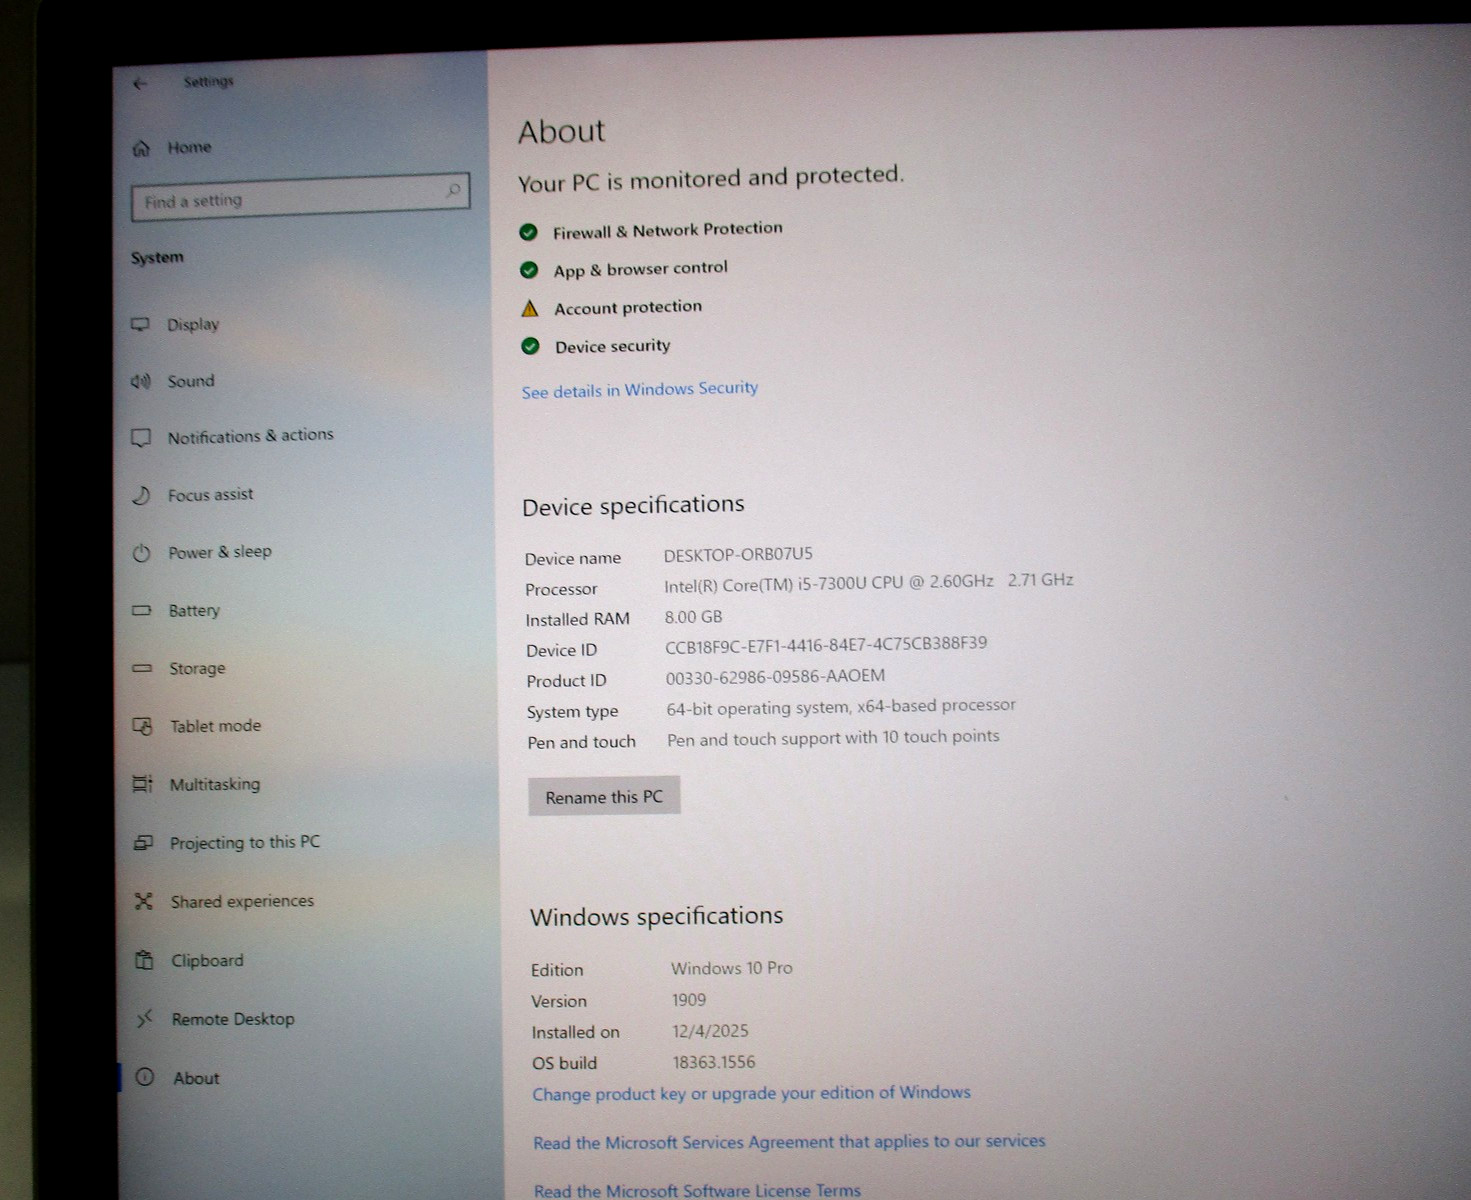Click the Device security label

pos(613,346)
